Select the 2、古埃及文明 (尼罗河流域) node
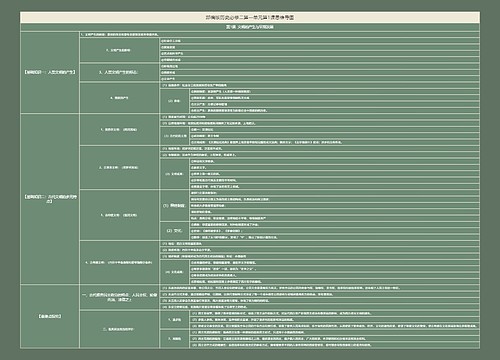 [x=119, y=167]
